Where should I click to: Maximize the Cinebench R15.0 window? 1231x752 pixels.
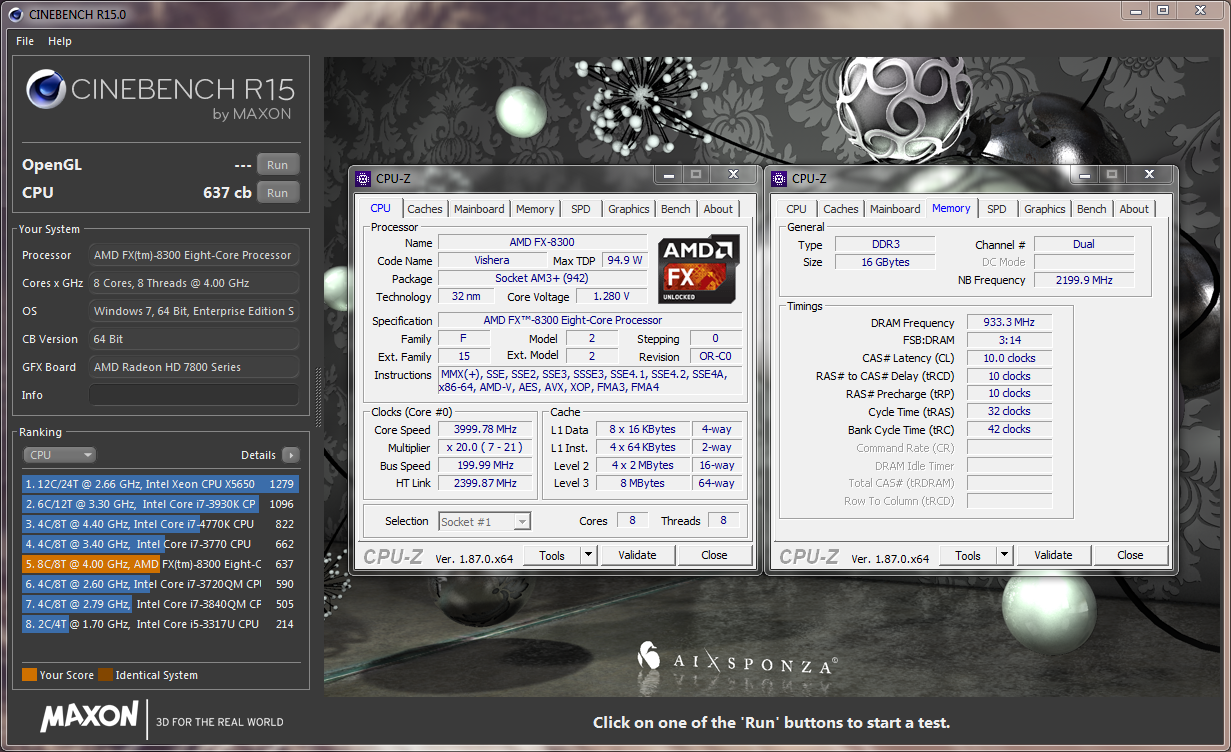pos(1163,10)
